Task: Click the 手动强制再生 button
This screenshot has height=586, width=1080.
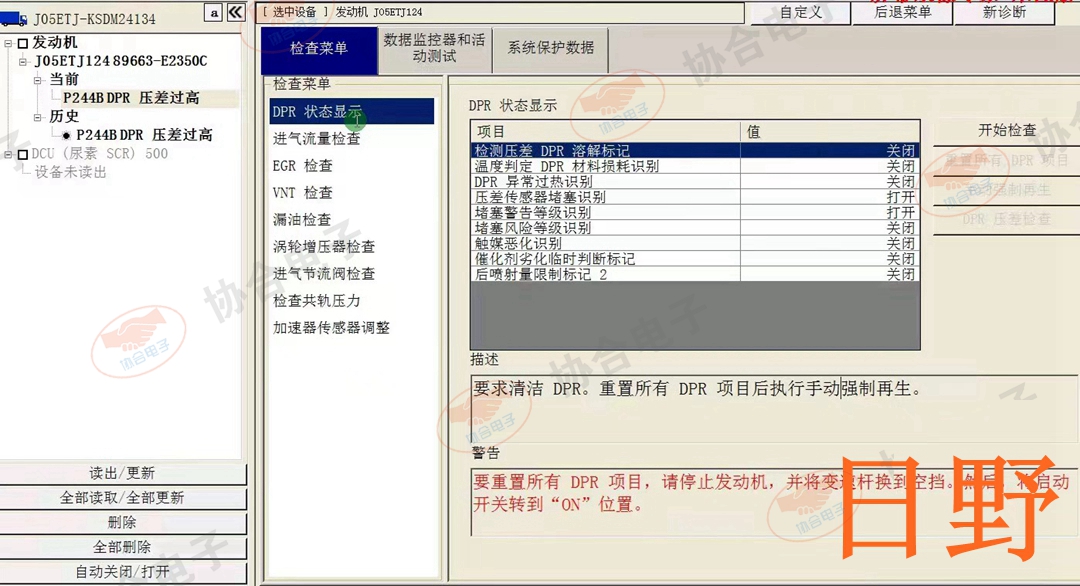Action: coord(1007,190)
